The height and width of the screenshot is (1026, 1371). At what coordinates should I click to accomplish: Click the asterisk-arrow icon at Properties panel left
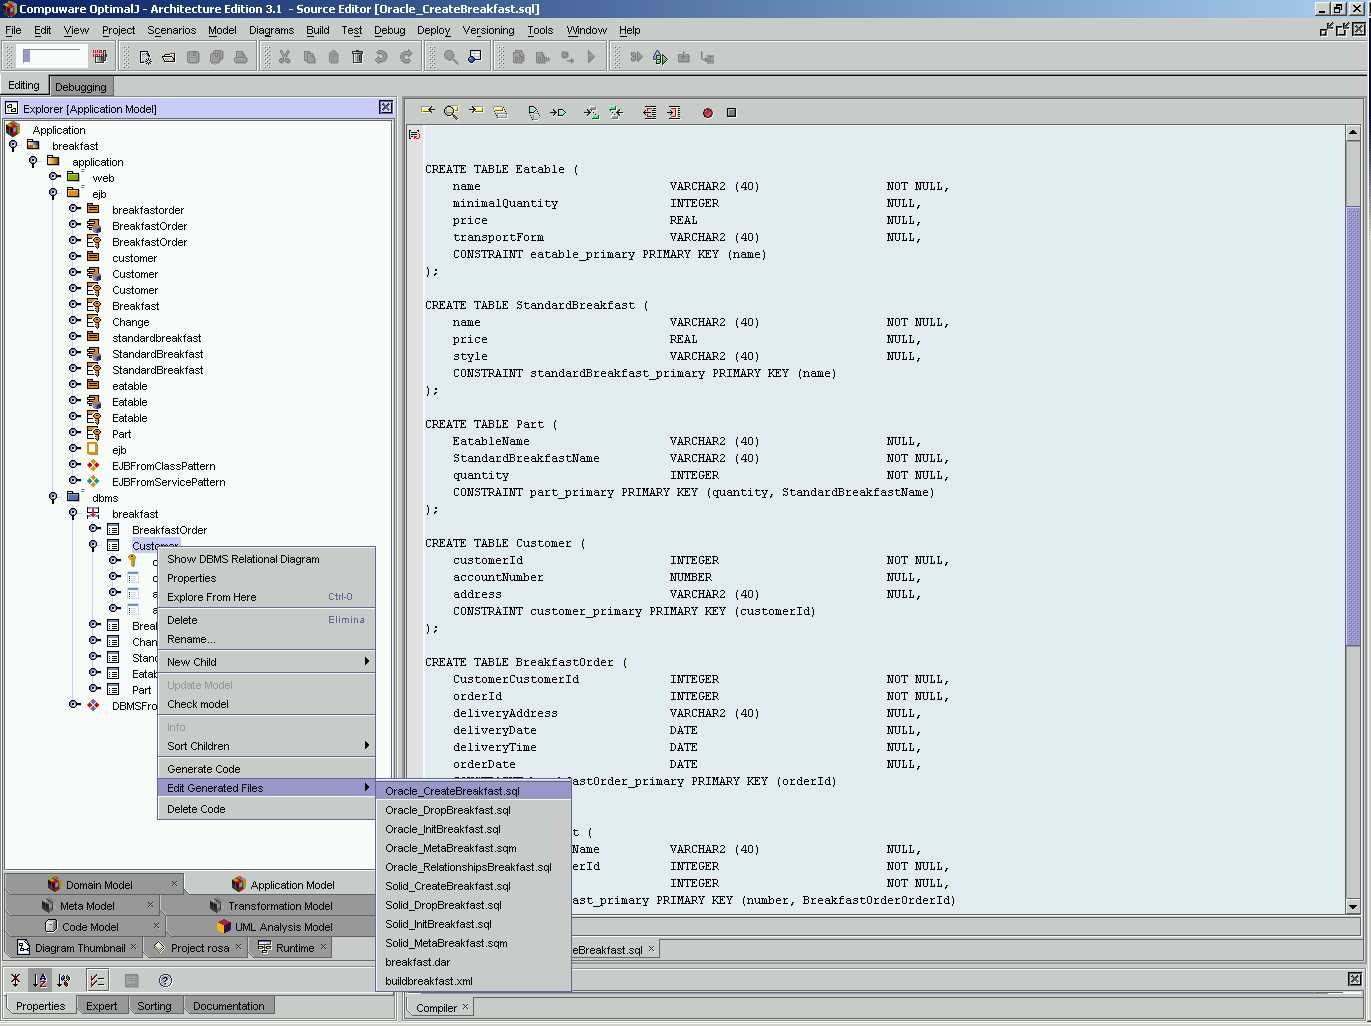[15, 980]
